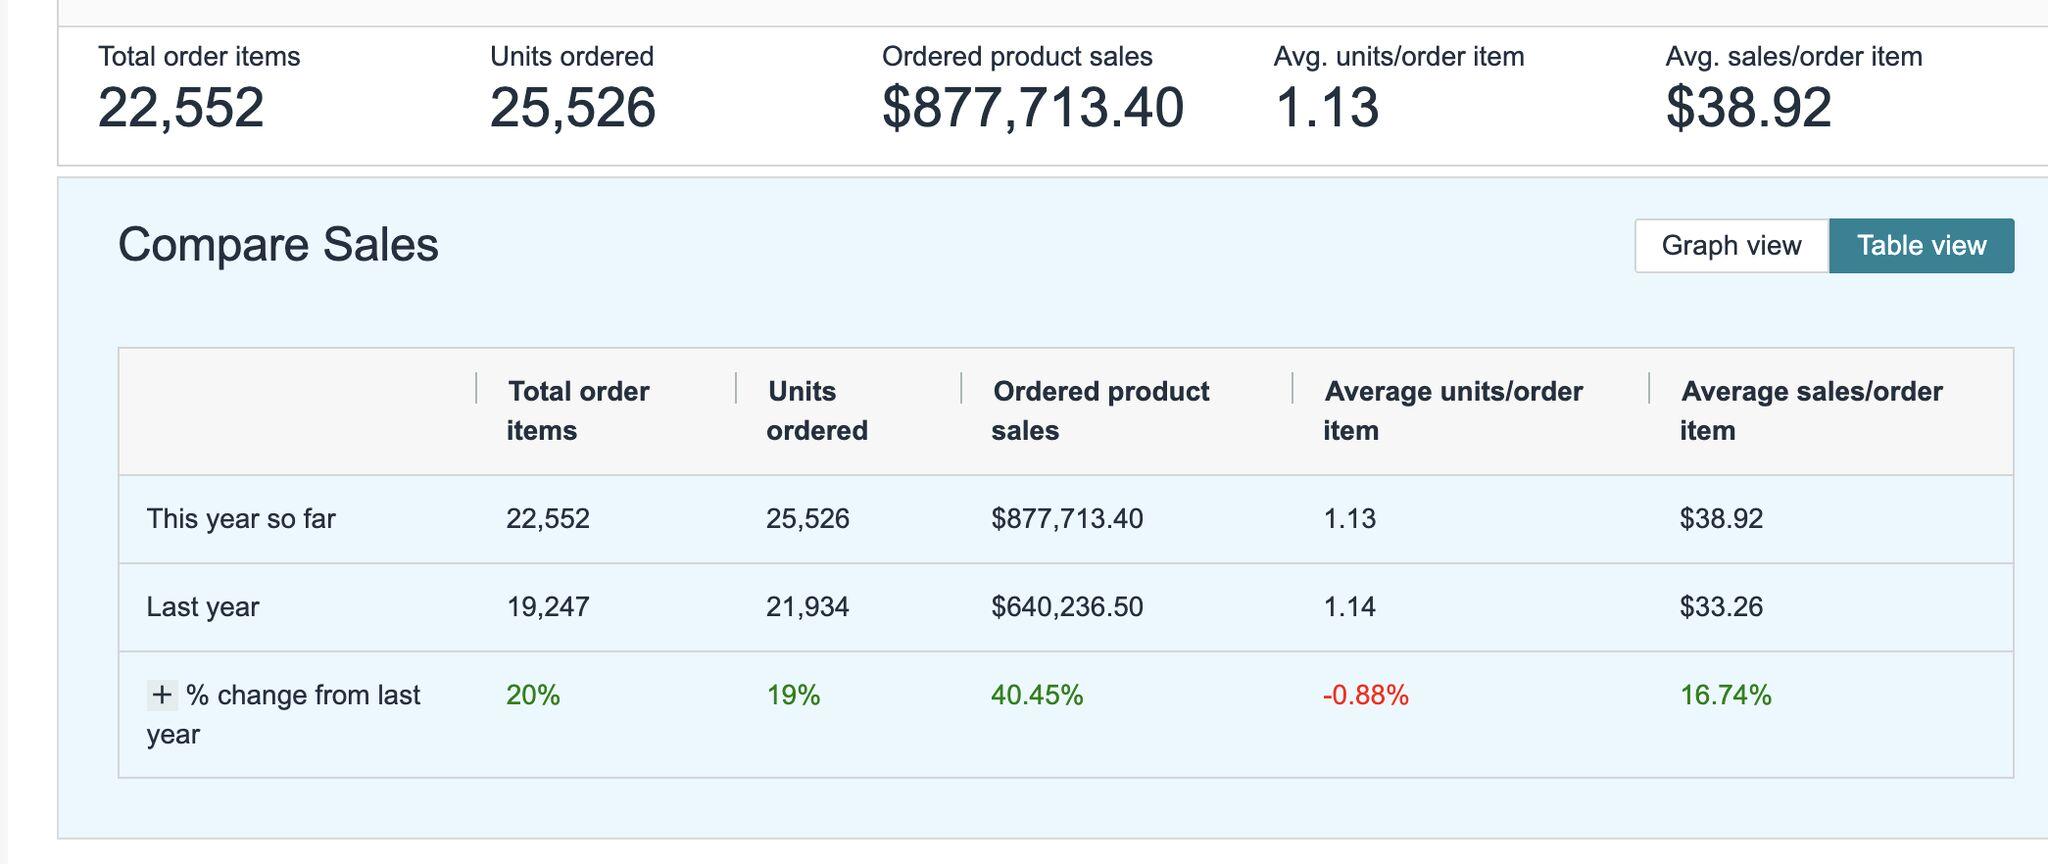The width and height of the screenshot is (2048, 864).
Task: Click the large 1.13 avg. units summary figure
Action: (x=1326, y=108)
